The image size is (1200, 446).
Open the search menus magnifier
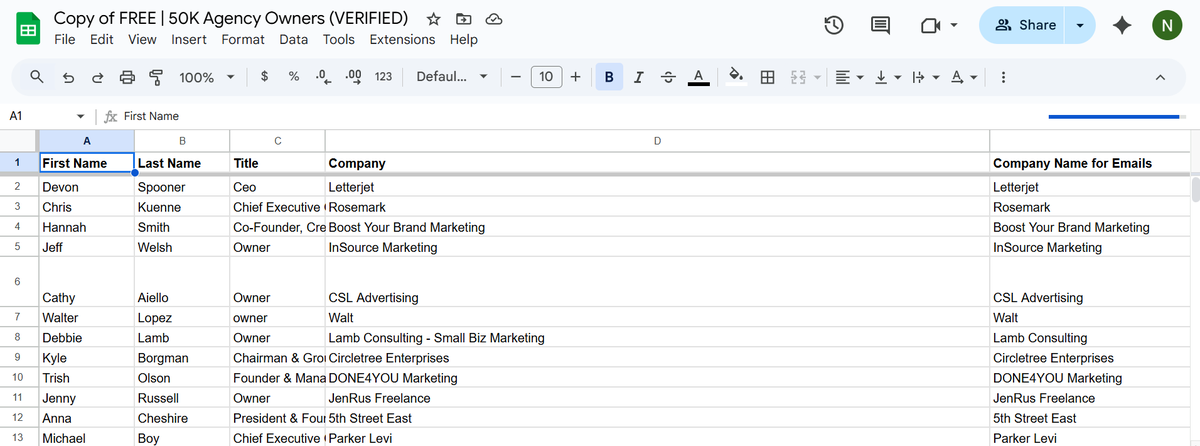[37, 77]
